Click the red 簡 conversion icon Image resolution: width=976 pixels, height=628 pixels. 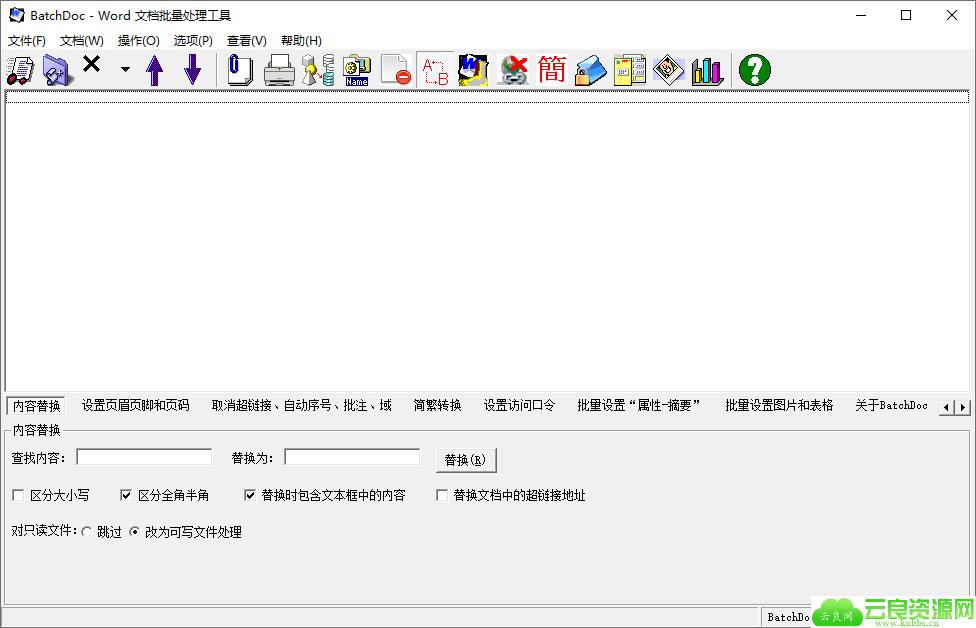551,70
